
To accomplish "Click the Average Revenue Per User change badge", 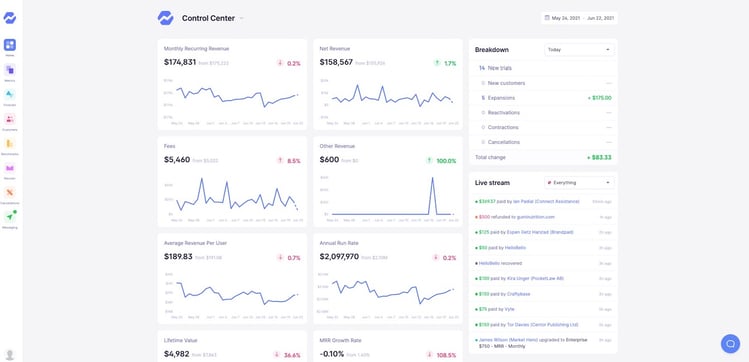I will 289,257.
